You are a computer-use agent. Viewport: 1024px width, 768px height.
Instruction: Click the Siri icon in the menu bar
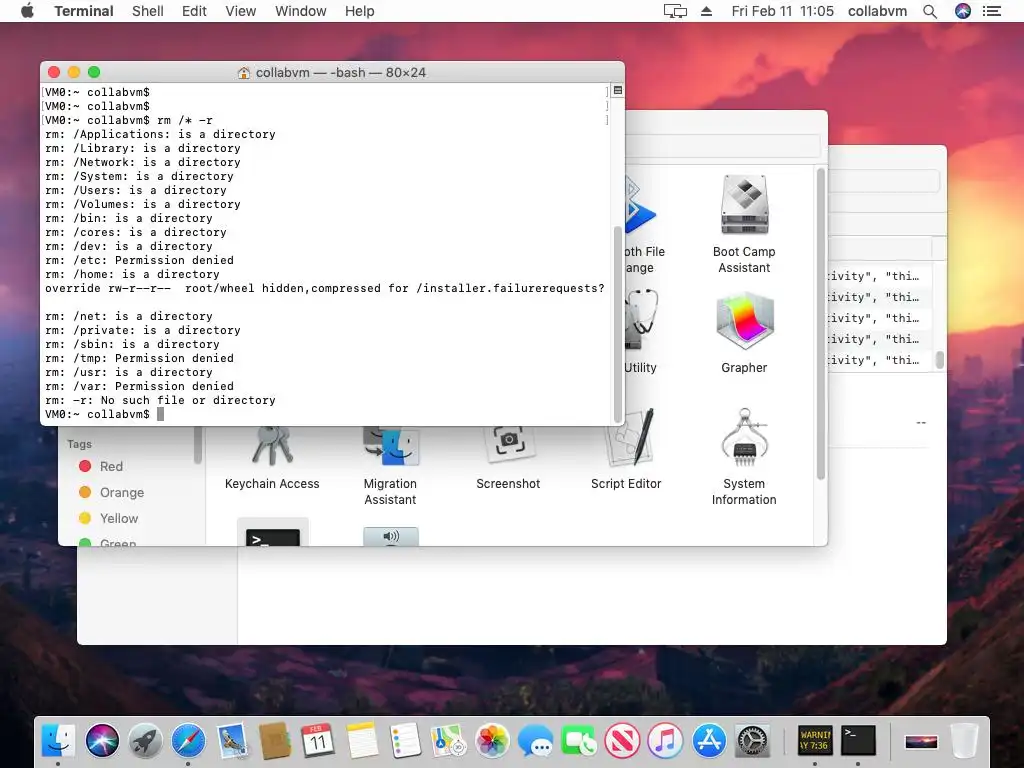[963, 11]
